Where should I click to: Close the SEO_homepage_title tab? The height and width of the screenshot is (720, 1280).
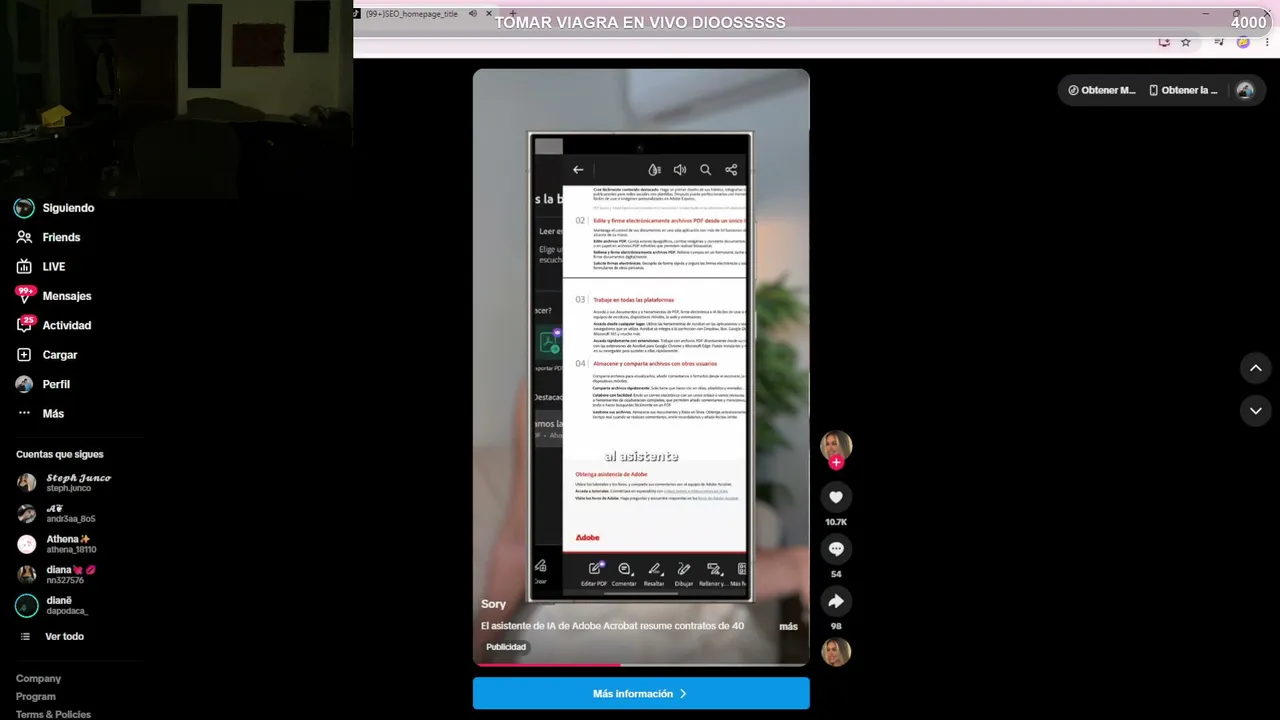tap(489, 14)
